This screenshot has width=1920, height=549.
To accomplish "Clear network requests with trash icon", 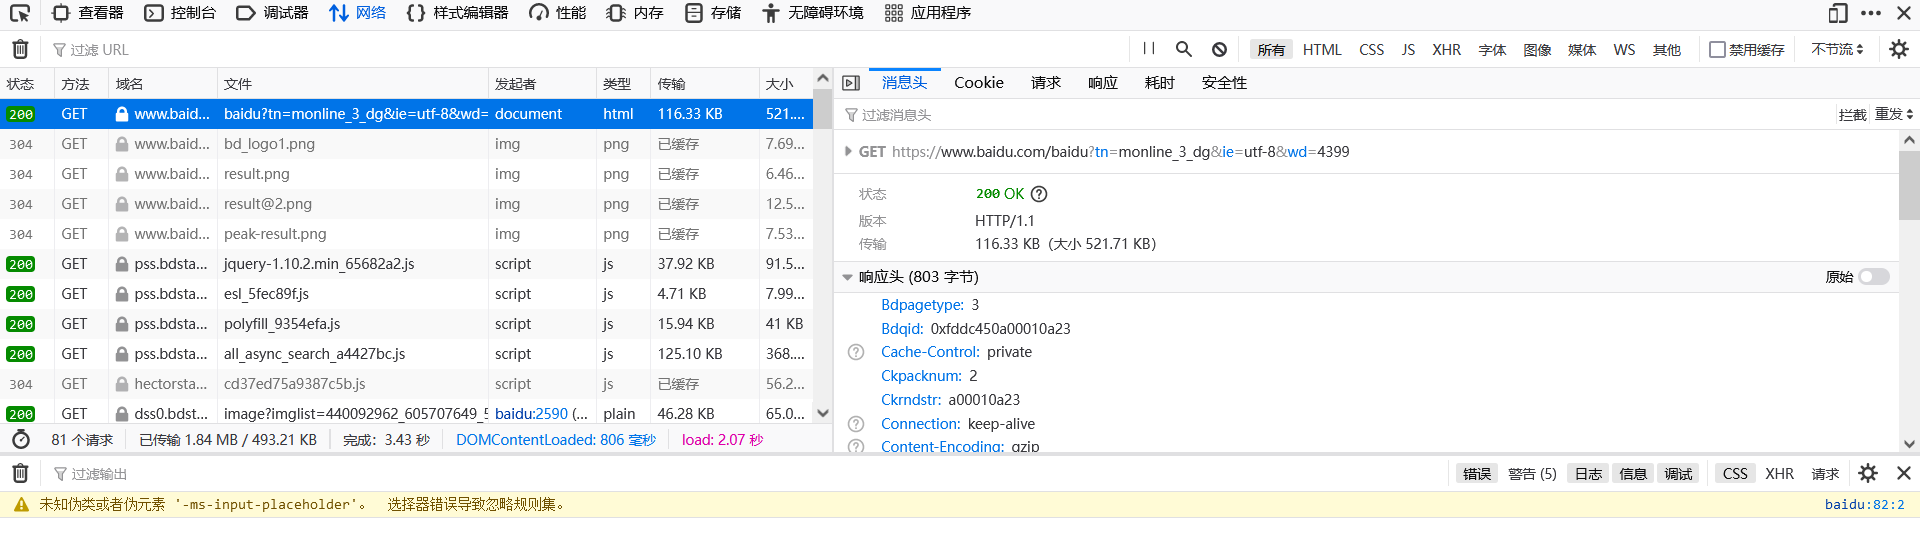I will click(20, 49).
